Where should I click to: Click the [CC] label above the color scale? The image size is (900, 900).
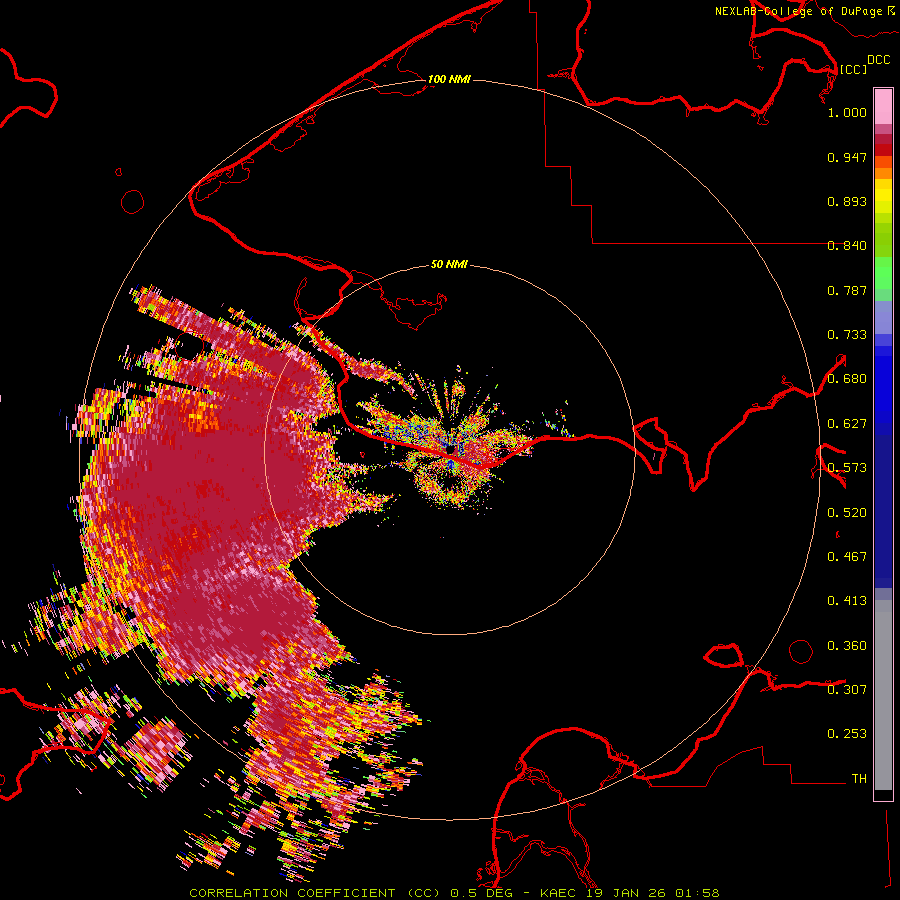point(854,69)
